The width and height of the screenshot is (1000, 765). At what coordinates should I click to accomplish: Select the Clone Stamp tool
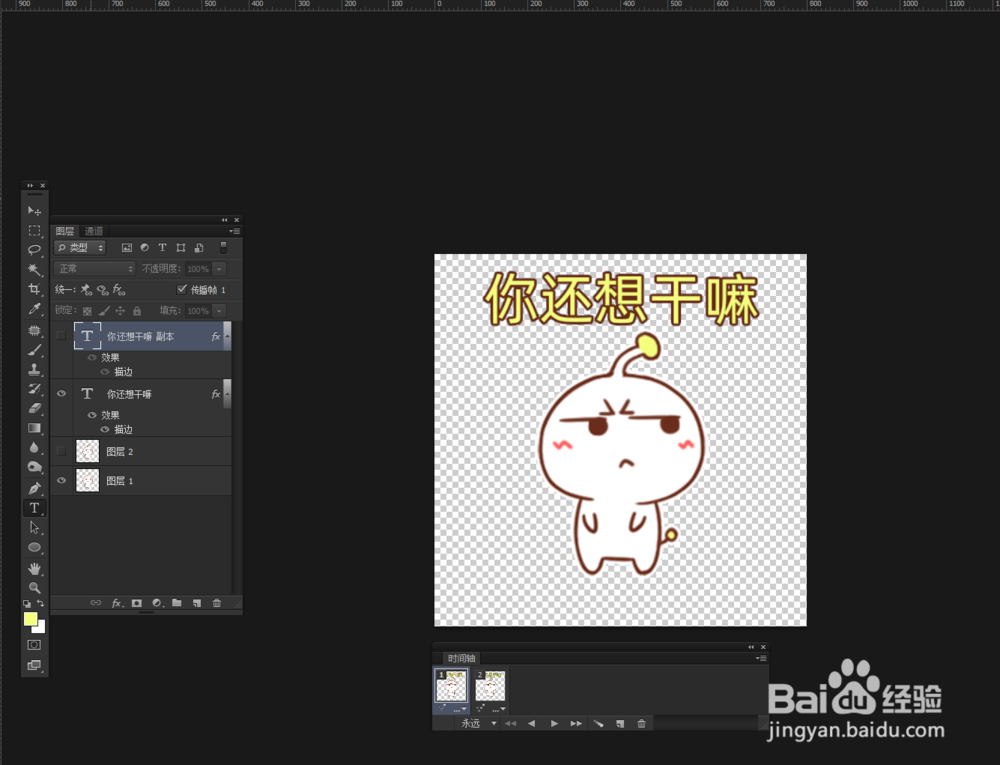click(x=34, y=369)
